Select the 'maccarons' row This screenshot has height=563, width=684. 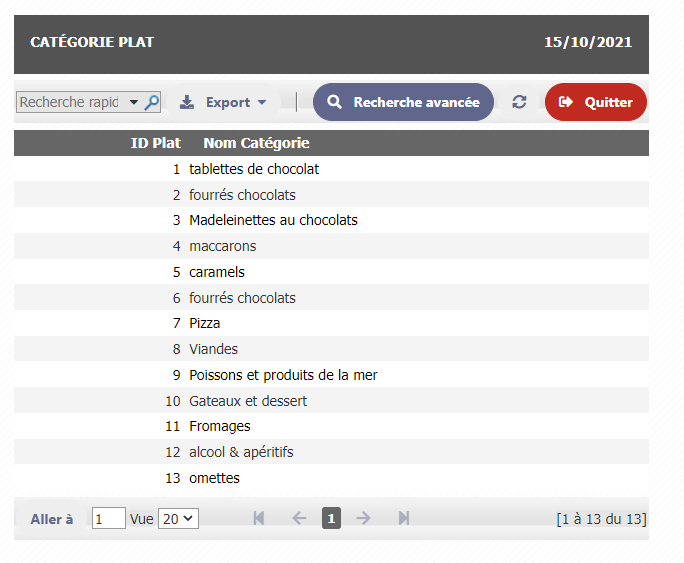[x=331, y=246]
